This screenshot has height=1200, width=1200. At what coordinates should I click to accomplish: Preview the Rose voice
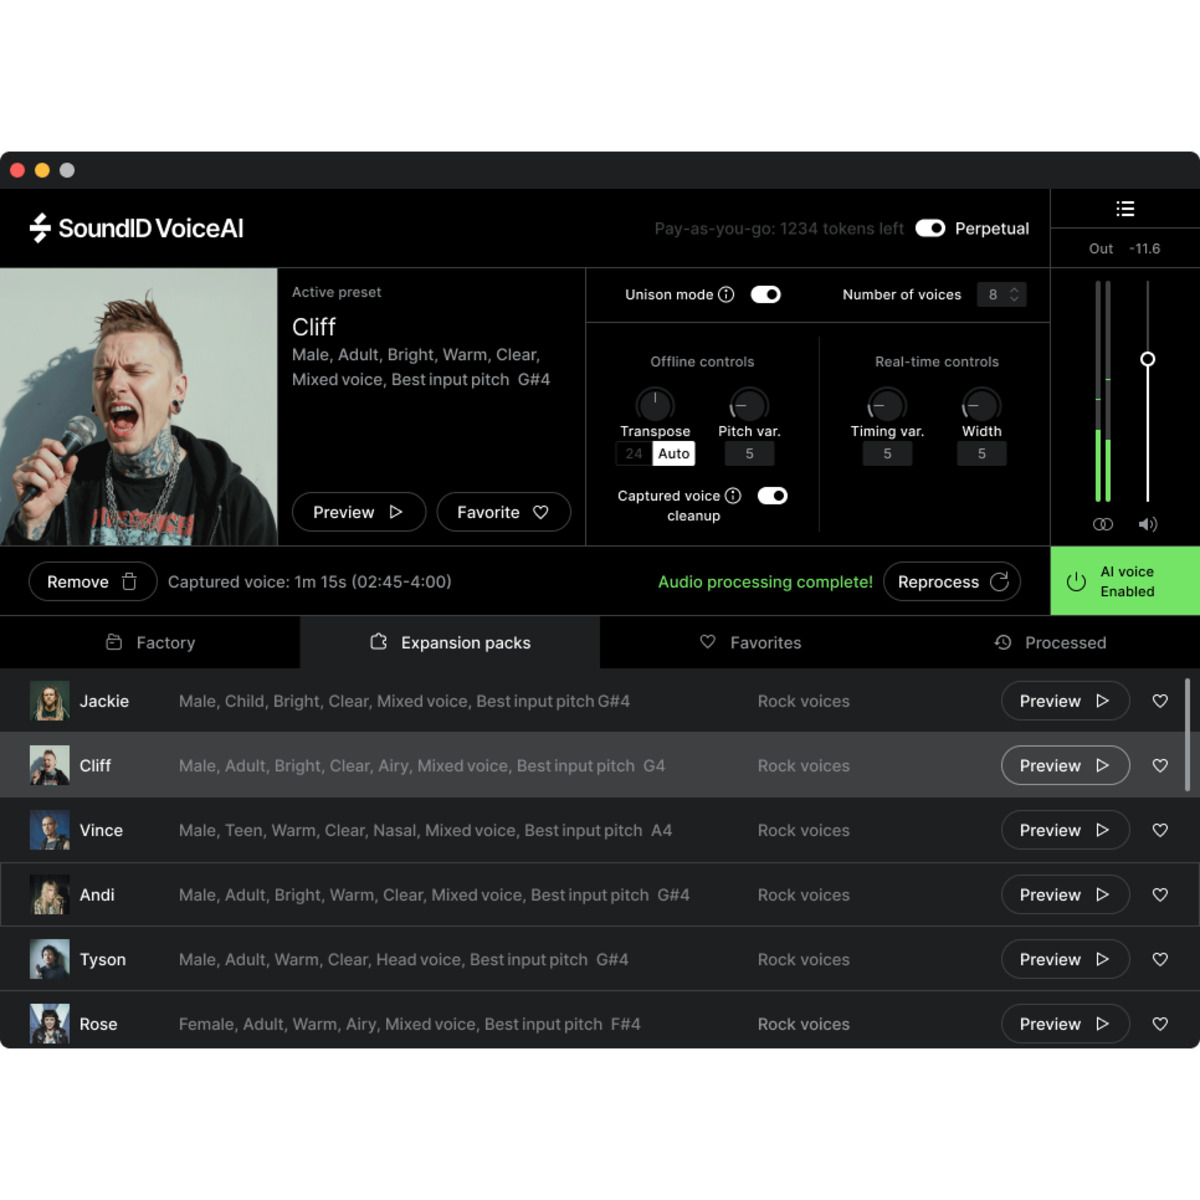1065,1024
